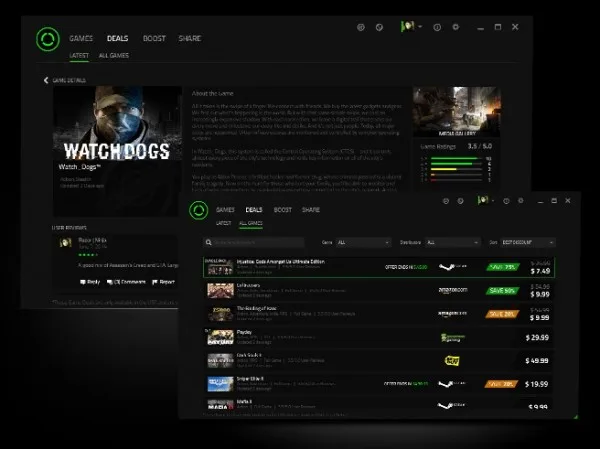This screenshot has height=449, width=600.
Task: Click the Injustice game thumbnail
Action: [x=220, y=267]
